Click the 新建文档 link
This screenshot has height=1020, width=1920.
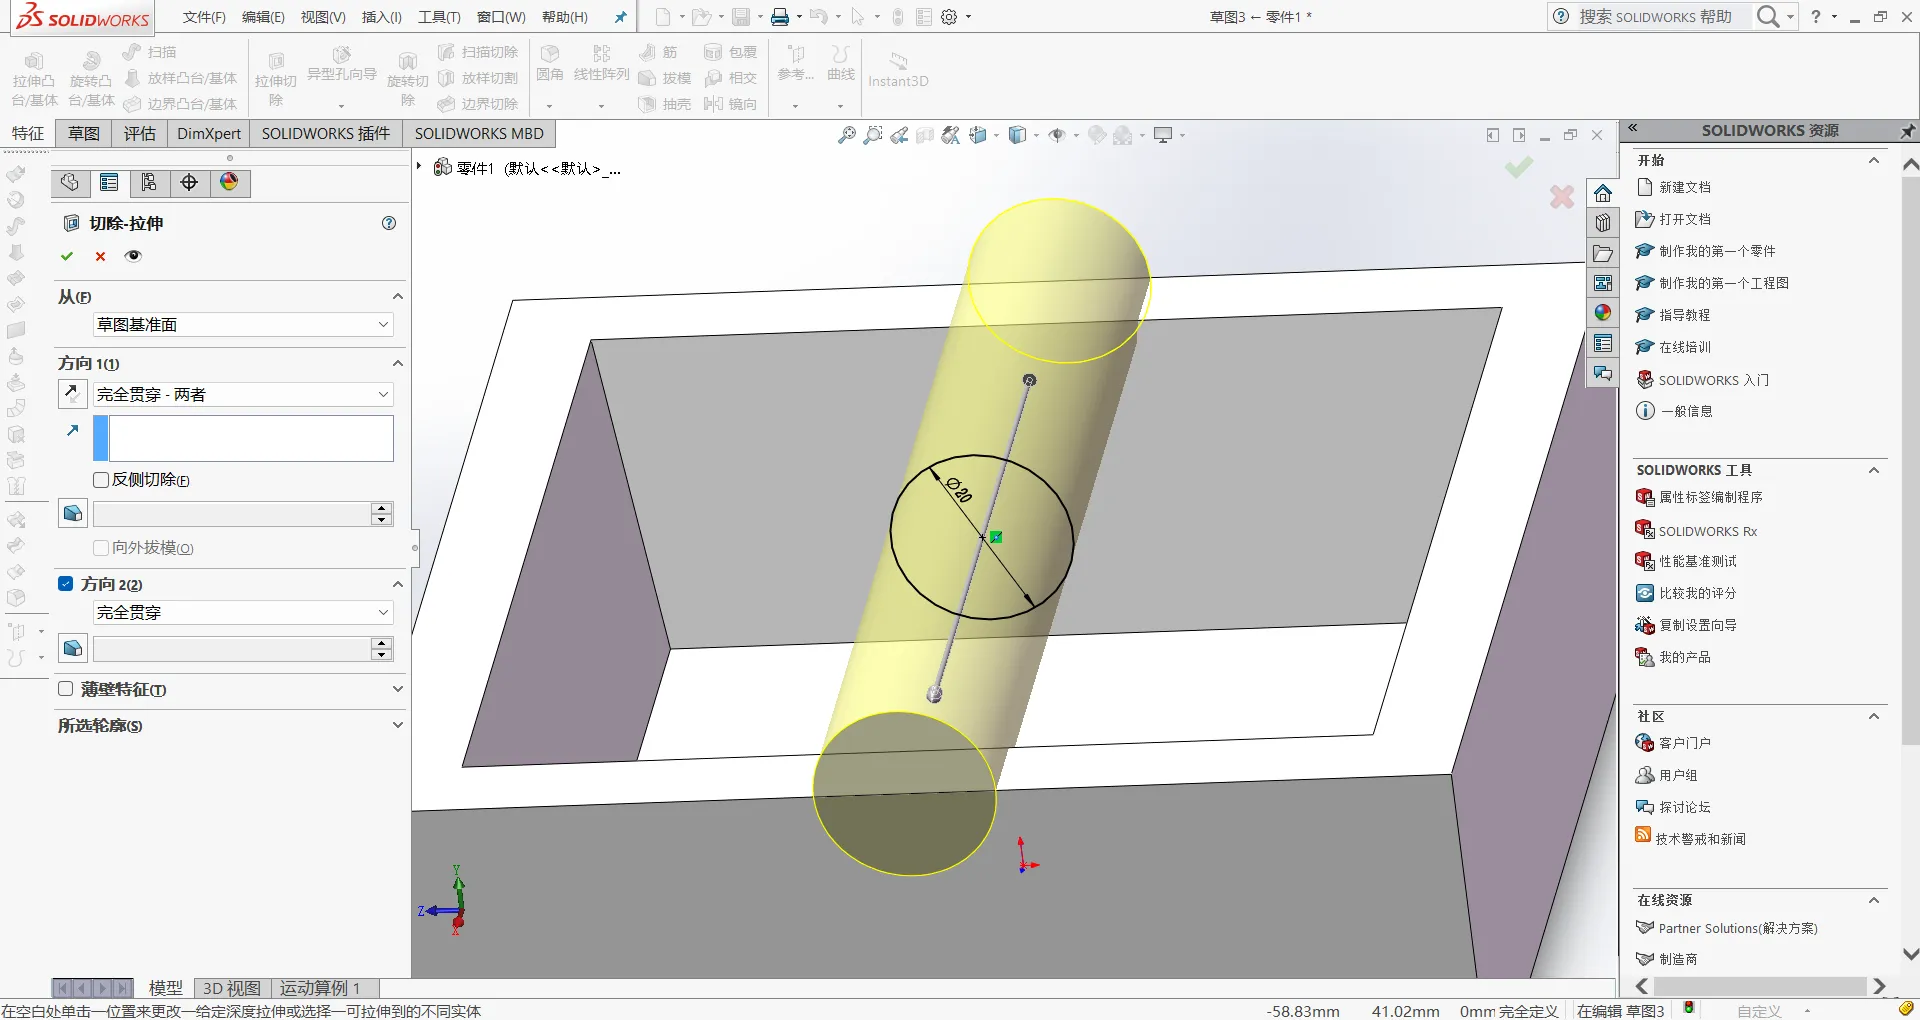tap(1684, 187)
